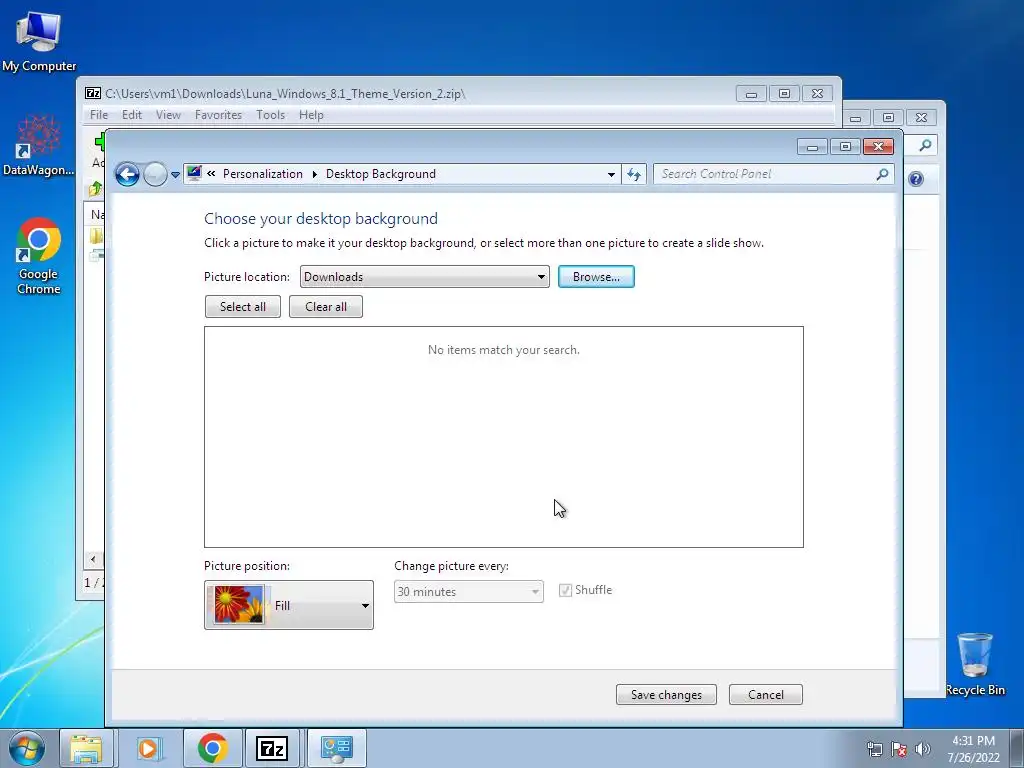Open the File menu in 7-Zip window
The image size is (1024, 768).
(x=99, y=114)
